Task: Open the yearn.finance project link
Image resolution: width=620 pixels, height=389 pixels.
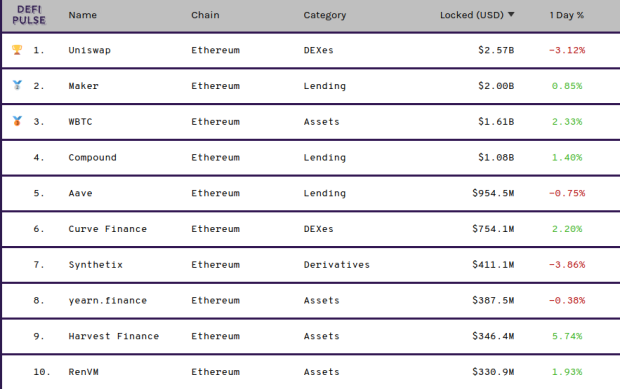Action: pos(108,300)
